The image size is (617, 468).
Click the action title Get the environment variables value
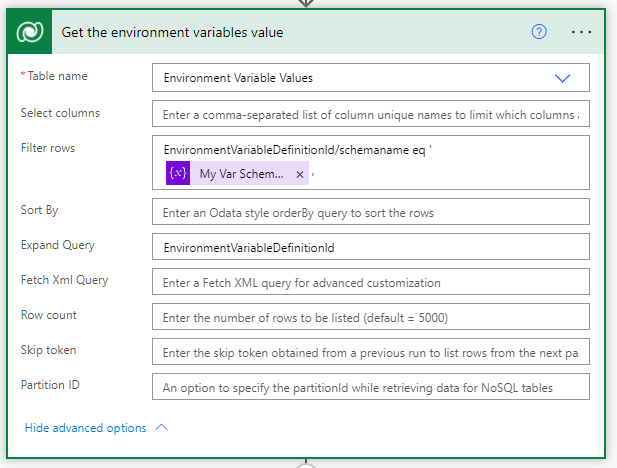pos(172,32)
